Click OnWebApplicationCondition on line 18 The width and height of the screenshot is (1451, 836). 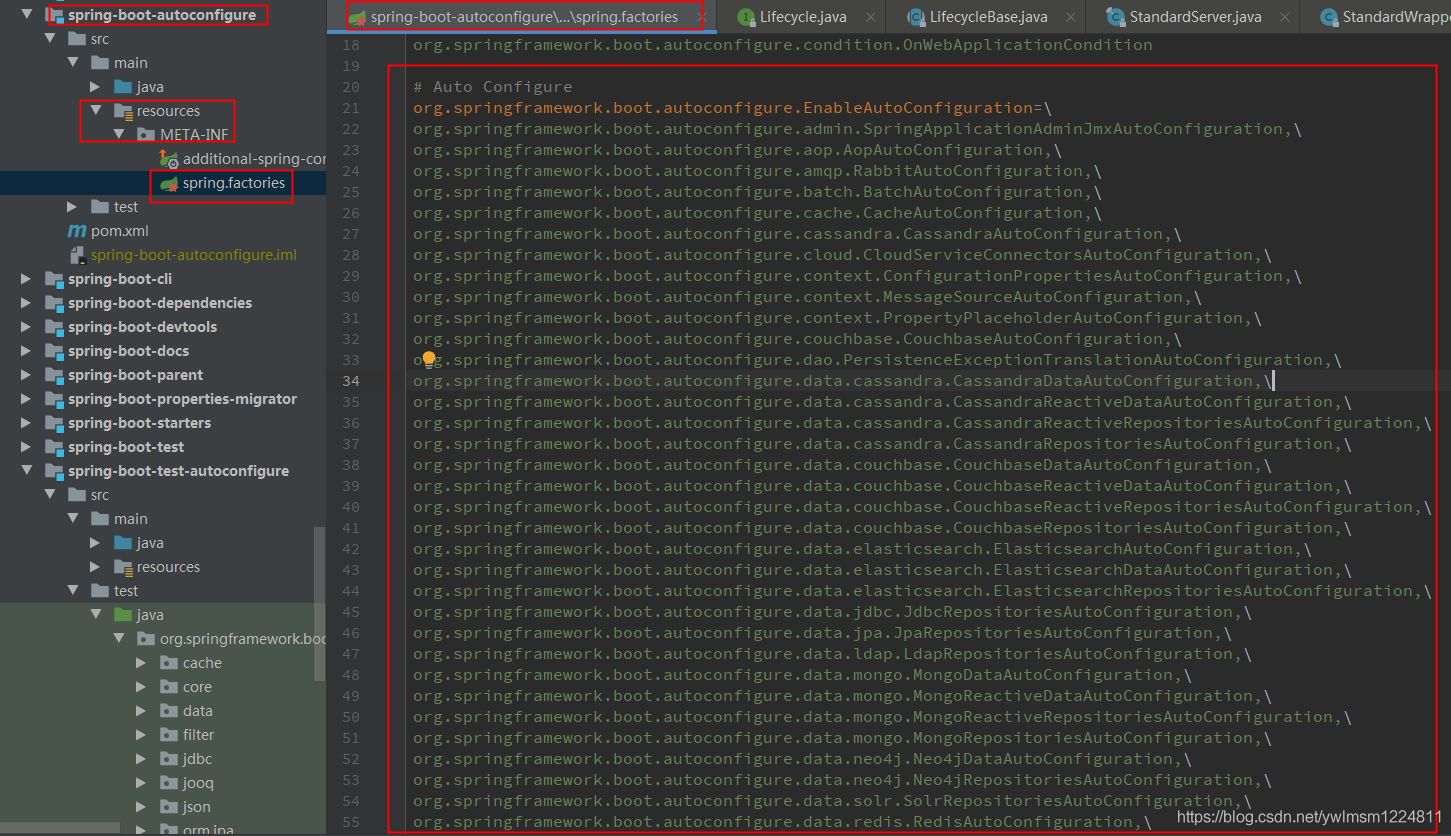point(1028,45)
